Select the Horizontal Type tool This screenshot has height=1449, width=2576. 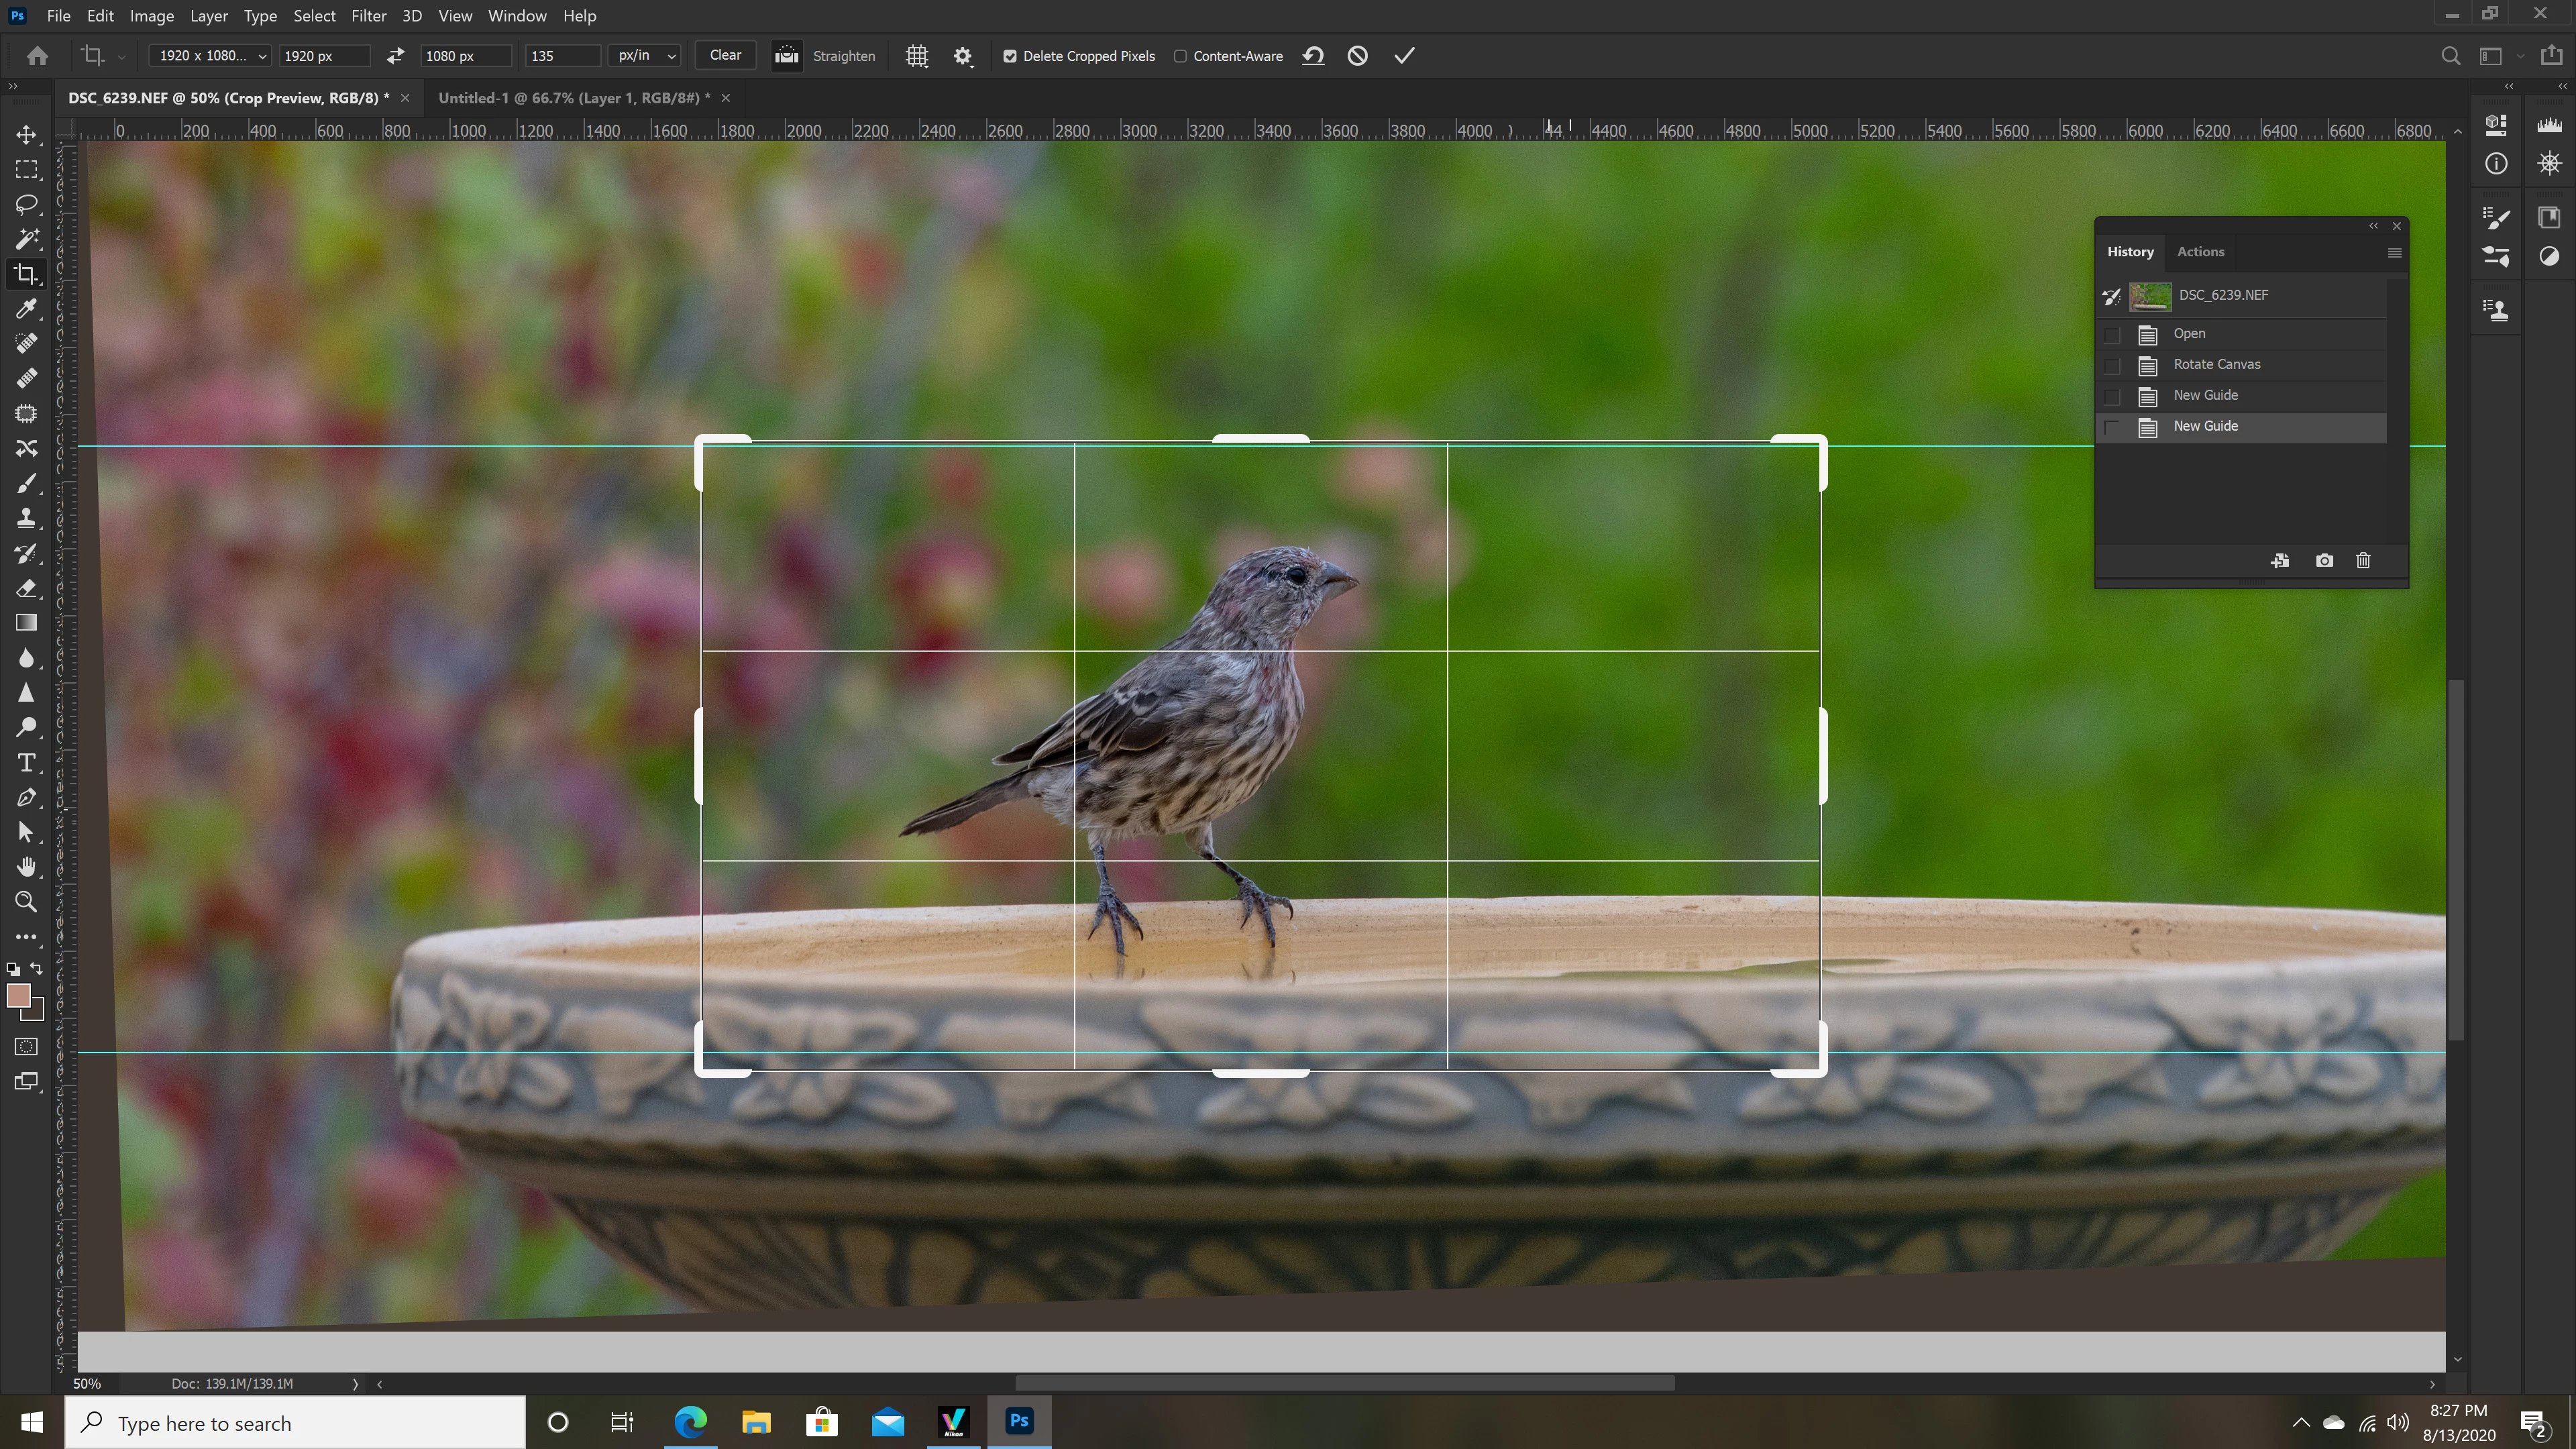(x=26, y=763)
